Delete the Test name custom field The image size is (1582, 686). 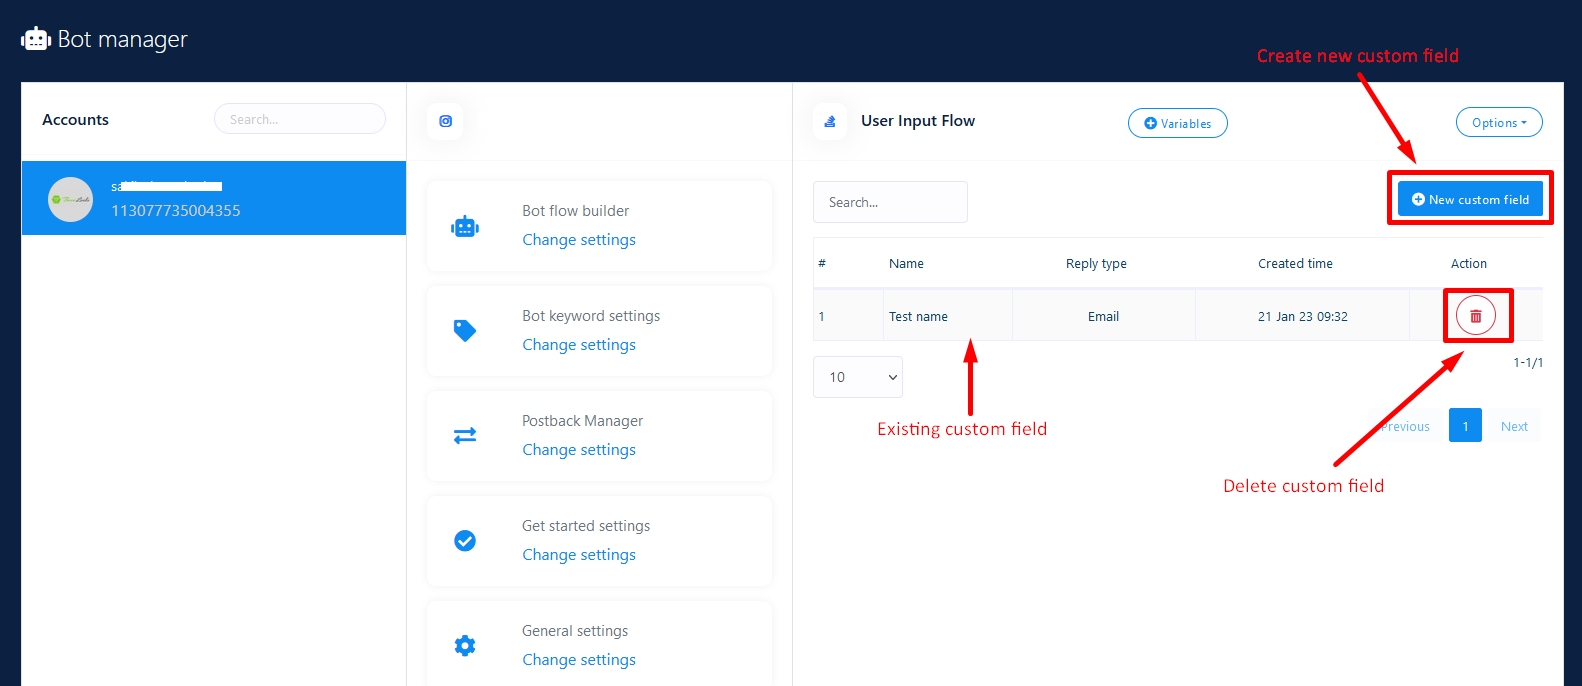[1475, 316]
